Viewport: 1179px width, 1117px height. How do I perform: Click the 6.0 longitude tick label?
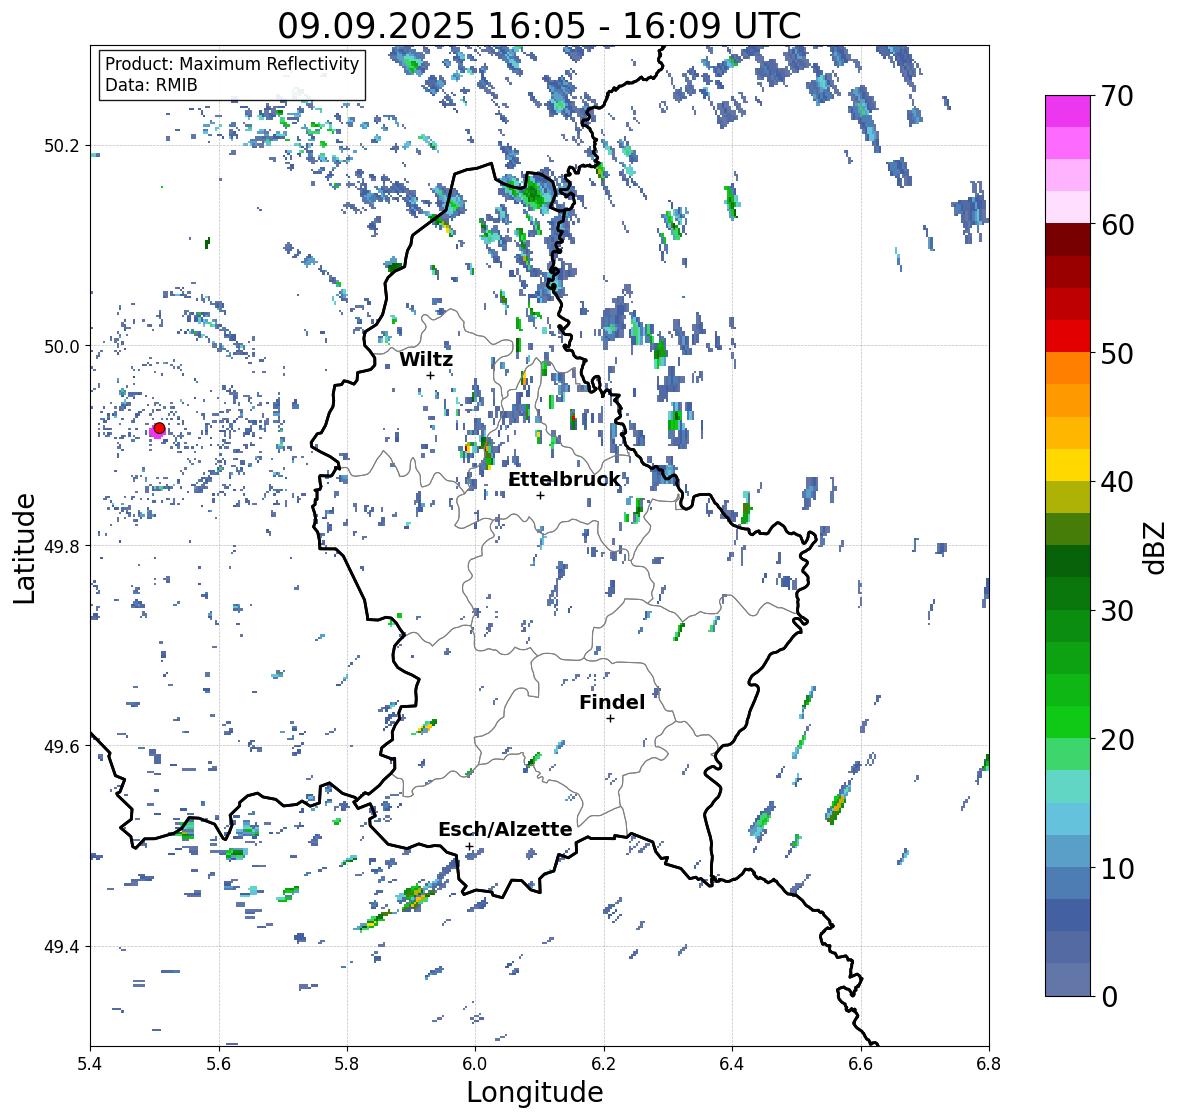475,1063
